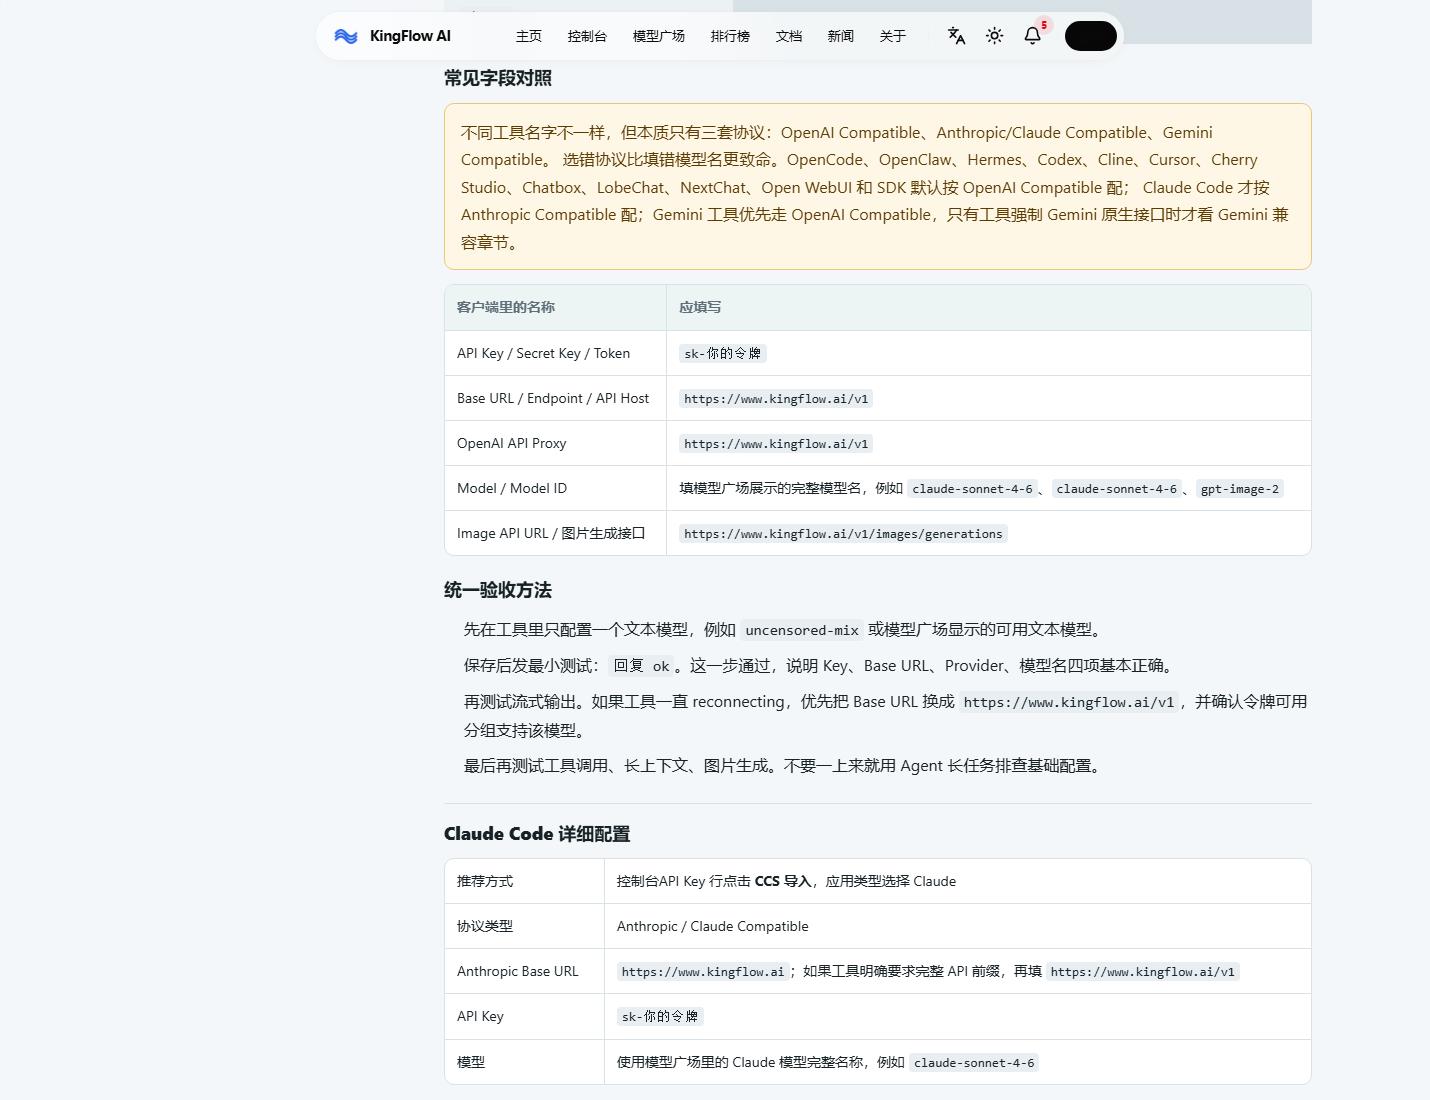Open the black user avatar button
Screen dimensions: 1430x1100
coord(1090,36)
